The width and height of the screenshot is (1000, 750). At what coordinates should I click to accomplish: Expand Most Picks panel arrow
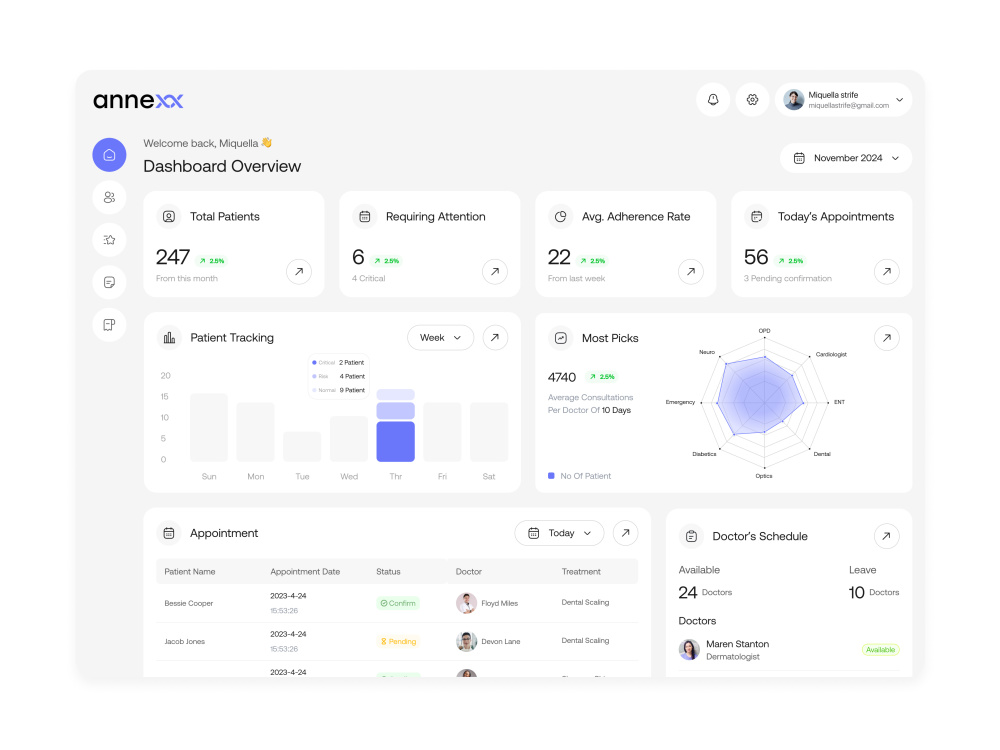(x=886, y=338)
